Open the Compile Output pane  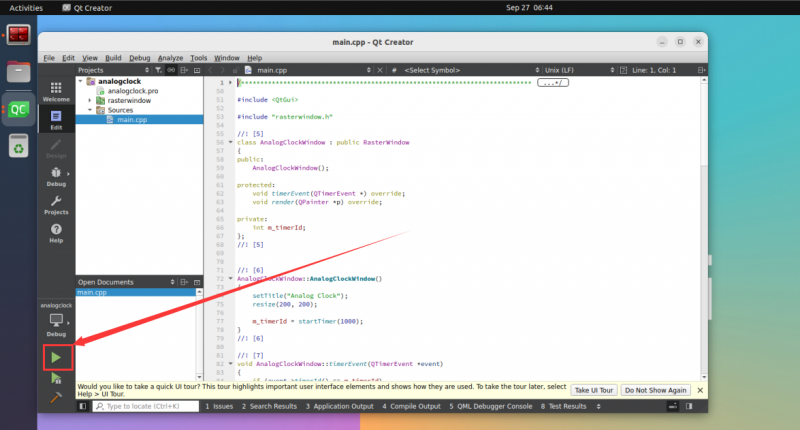411,406
